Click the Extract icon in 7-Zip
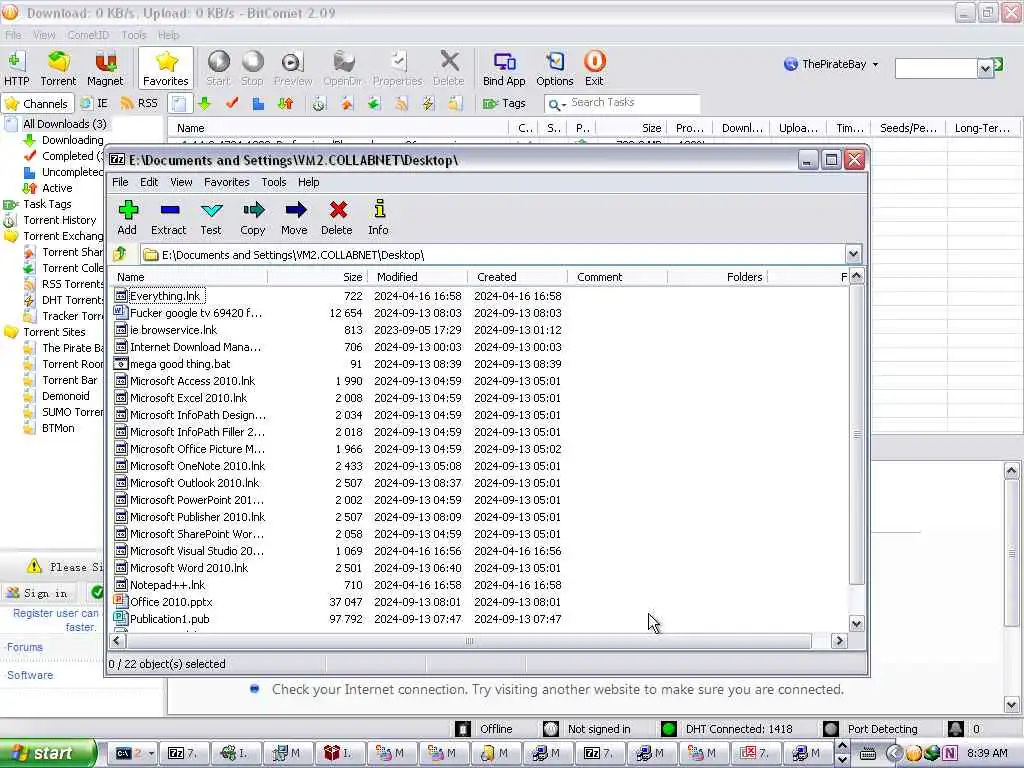 coord(168,217)
